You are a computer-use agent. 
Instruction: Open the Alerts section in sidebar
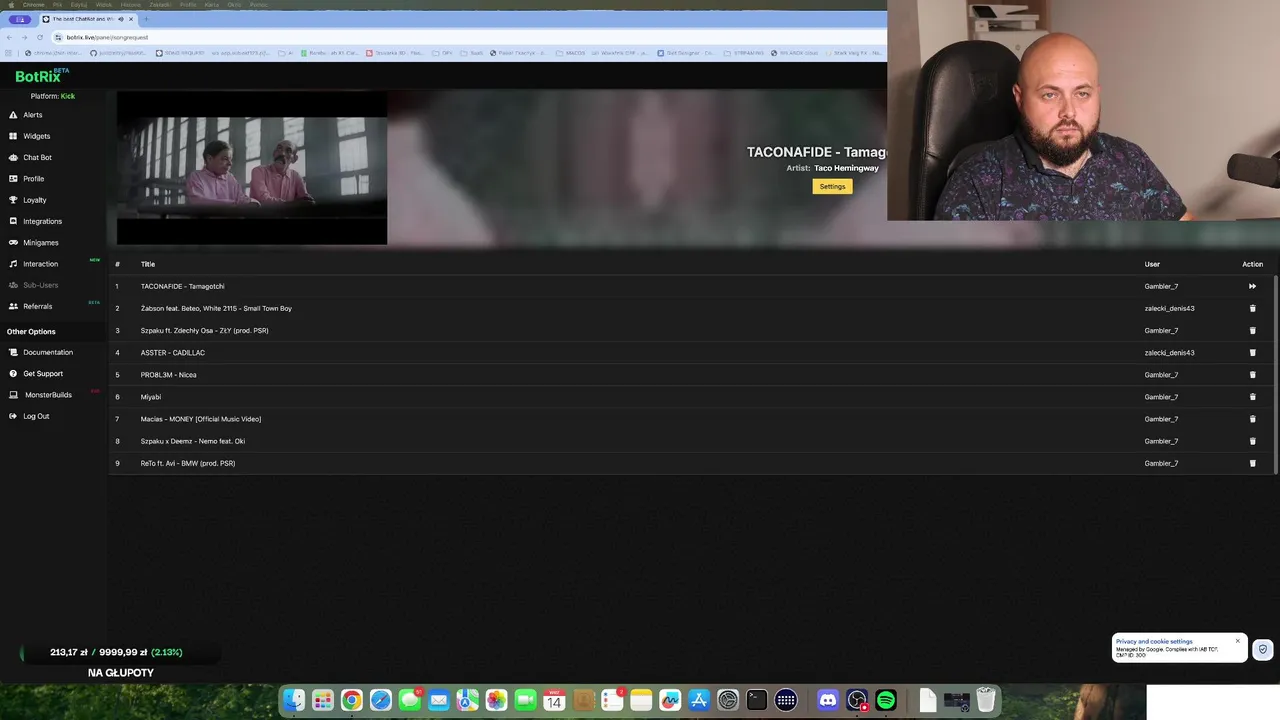tap(32, 115)
